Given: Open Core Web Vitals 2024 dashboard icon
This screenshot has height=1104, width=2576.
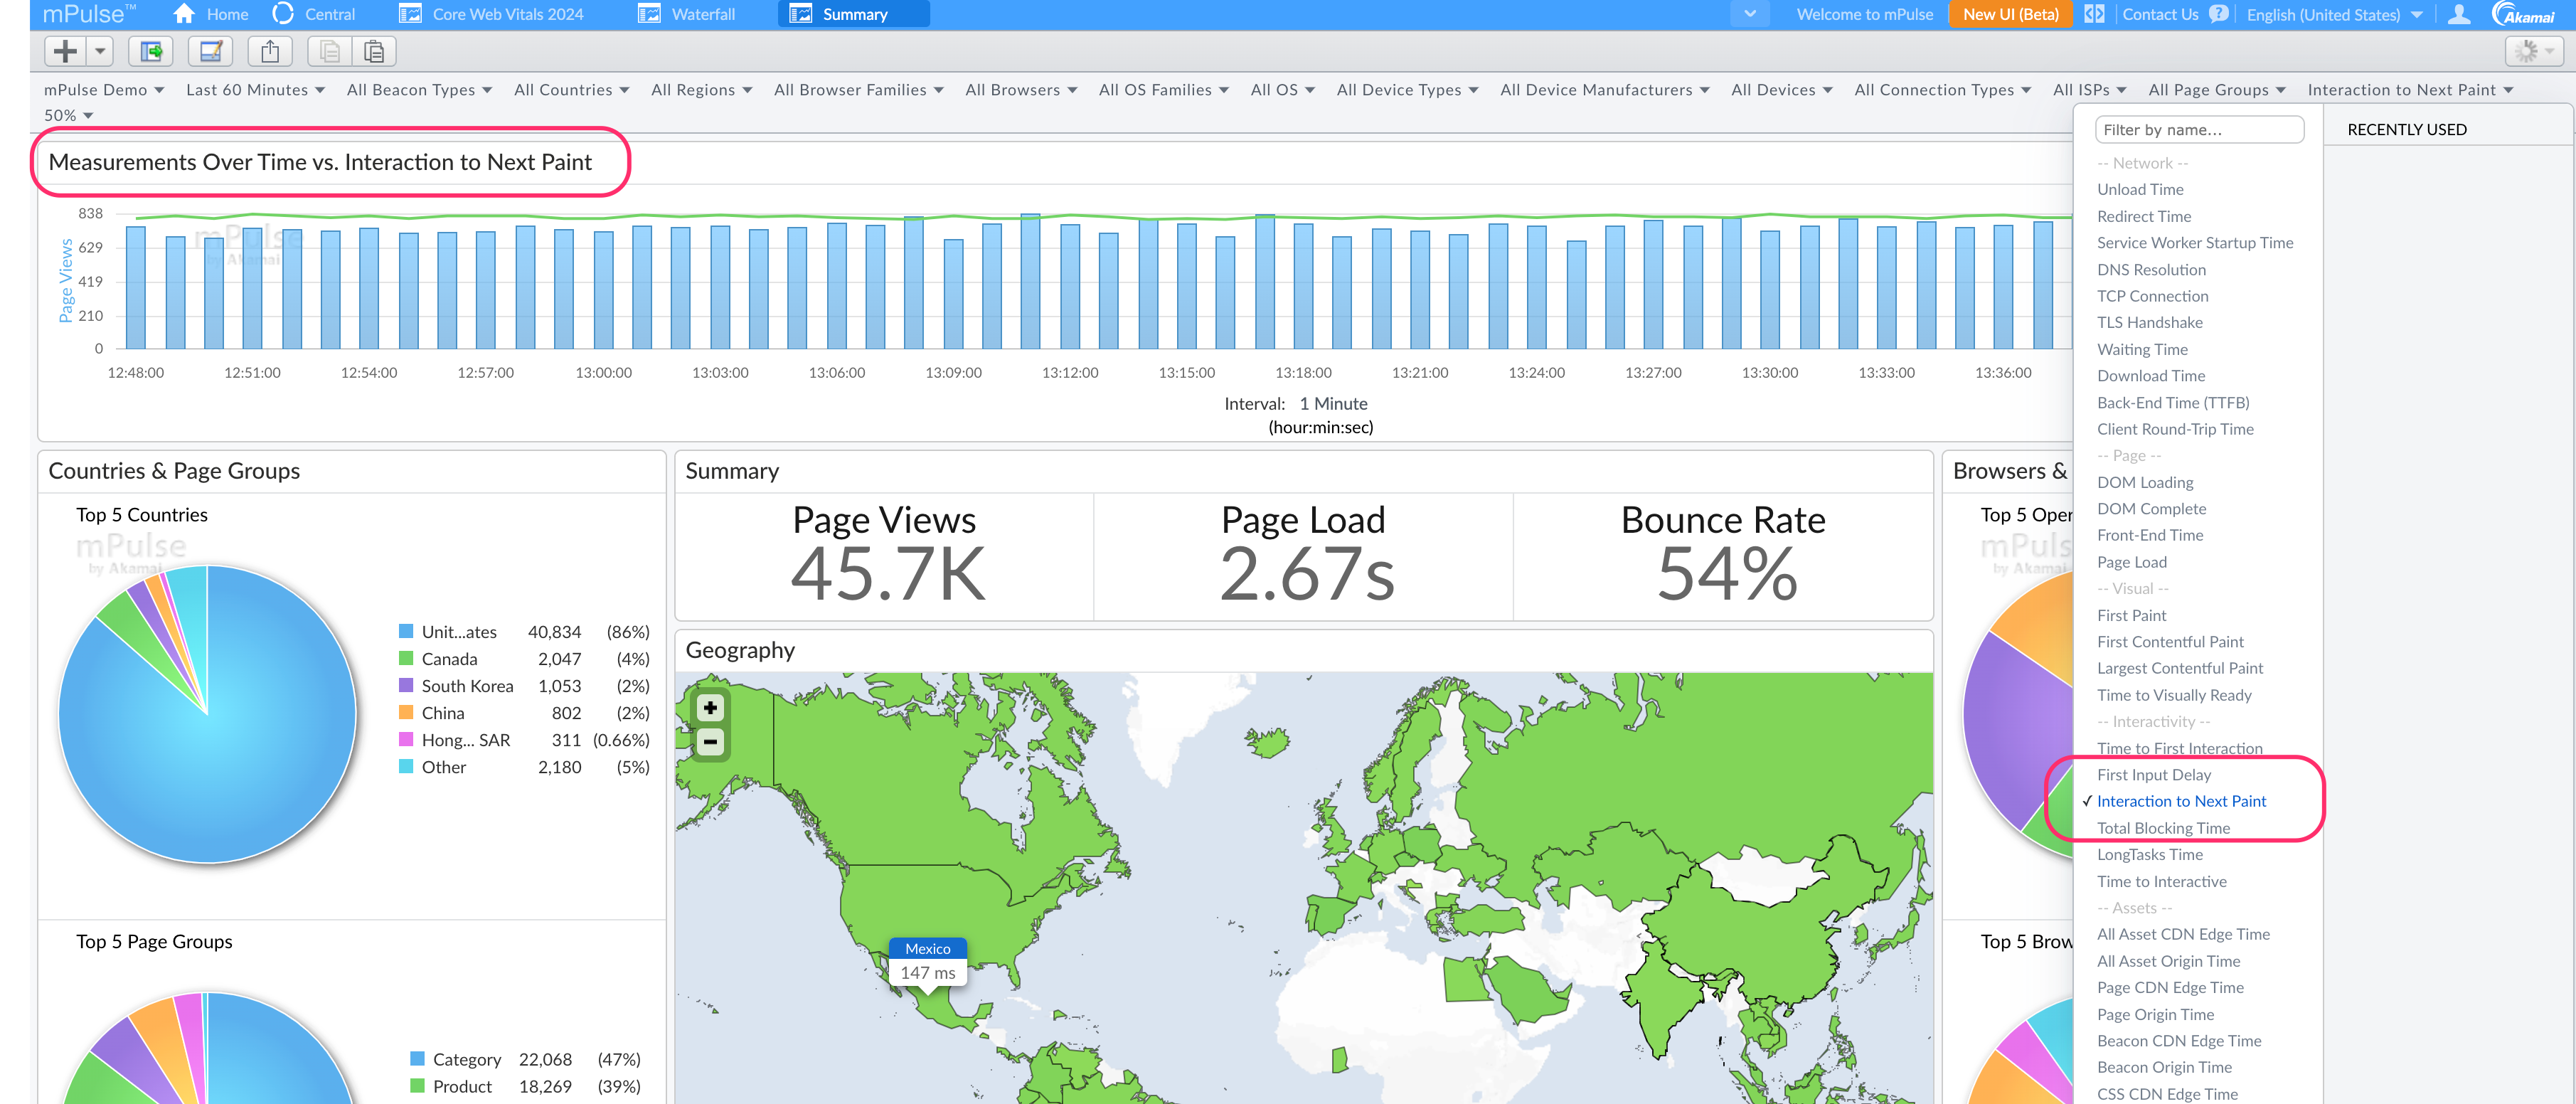Looking at the screenshot, I should point(410,14).
